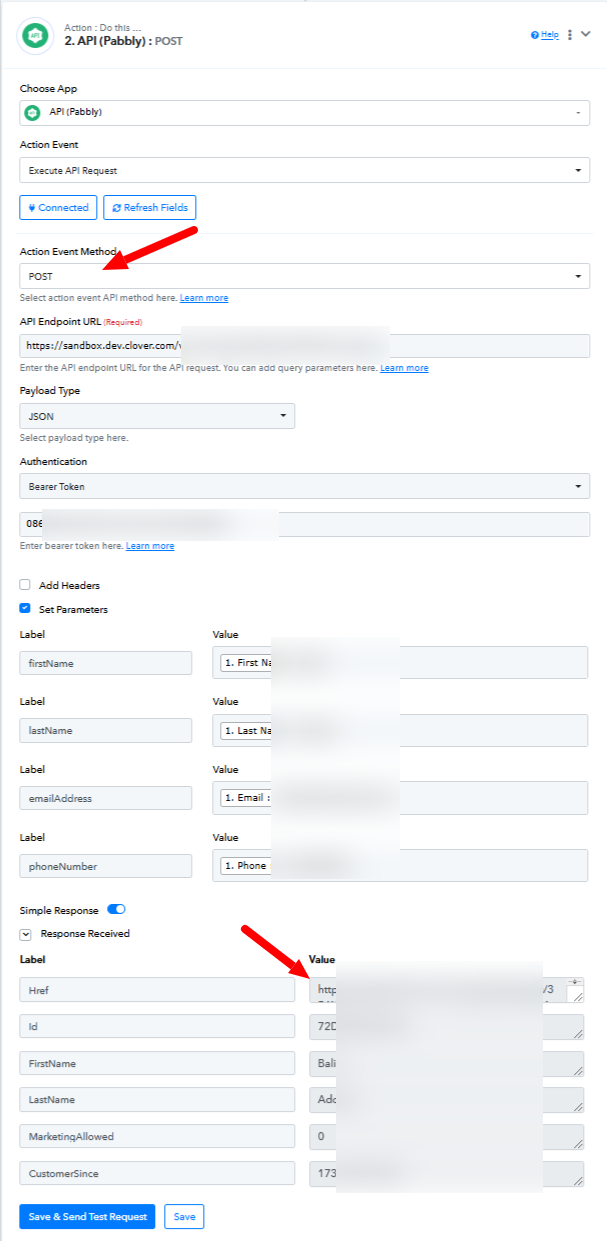The image size is (607, 1241).
Task: Click the Refresh Fields button
Action: point(150,207)
